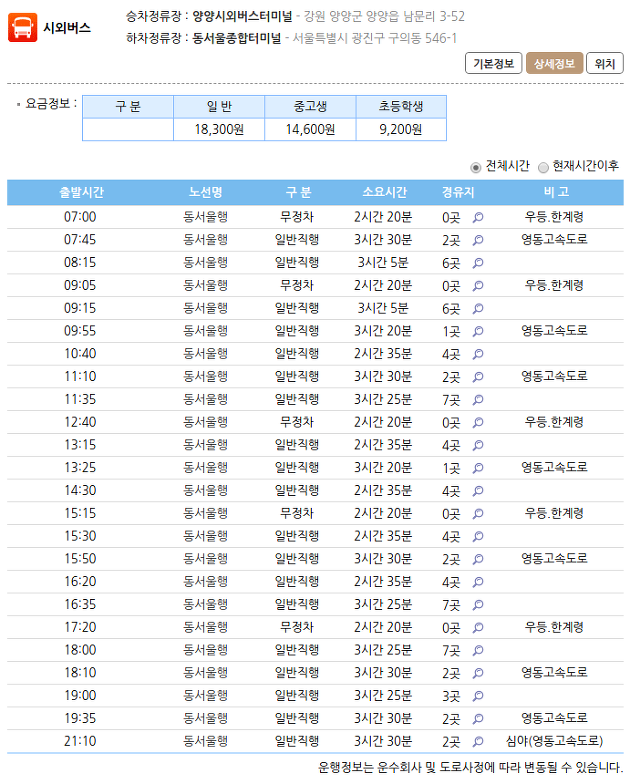Click 동서울종합터미널 alighting stop name
The image size is (630, 784).
point(237,38)
